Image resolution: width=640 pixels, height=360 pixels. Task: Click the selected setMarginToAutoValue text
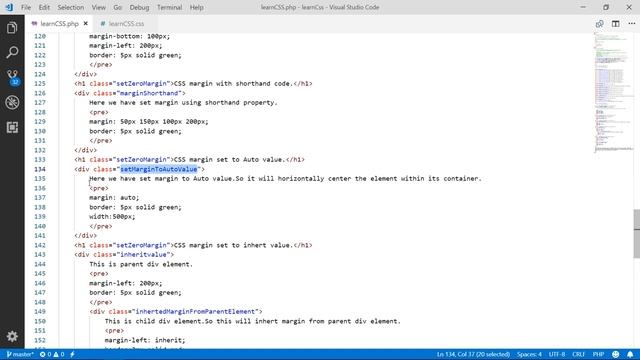click(158, 169)
